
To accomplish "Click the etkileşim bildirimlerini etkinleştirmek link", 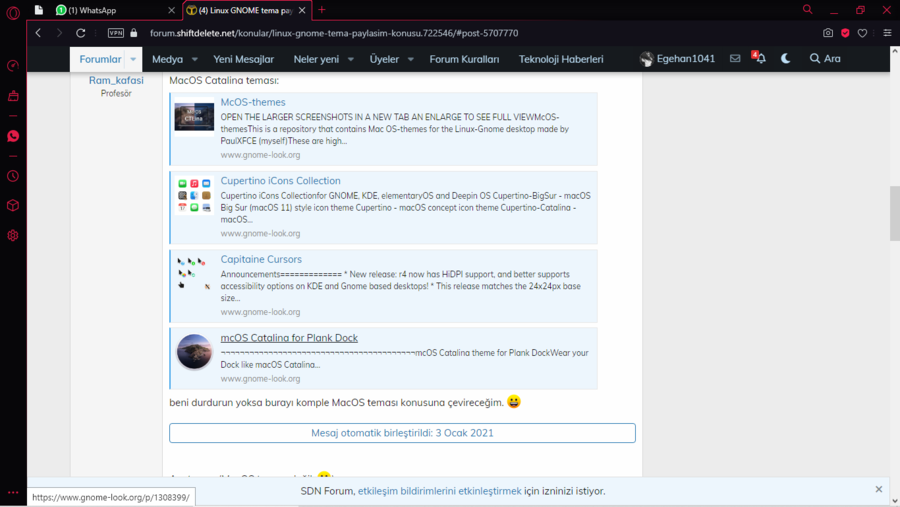I will click(439, 491).
